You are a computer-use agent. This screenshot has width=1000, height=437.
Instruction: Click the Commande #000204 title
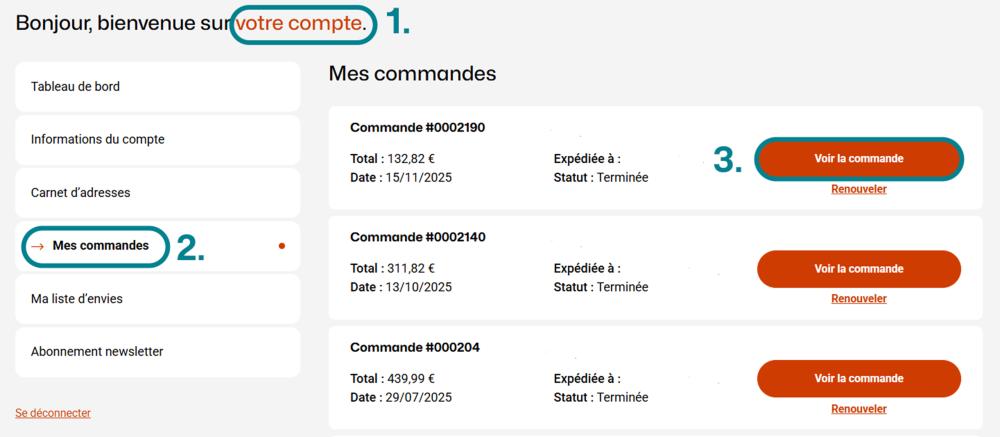pos(414,348)
